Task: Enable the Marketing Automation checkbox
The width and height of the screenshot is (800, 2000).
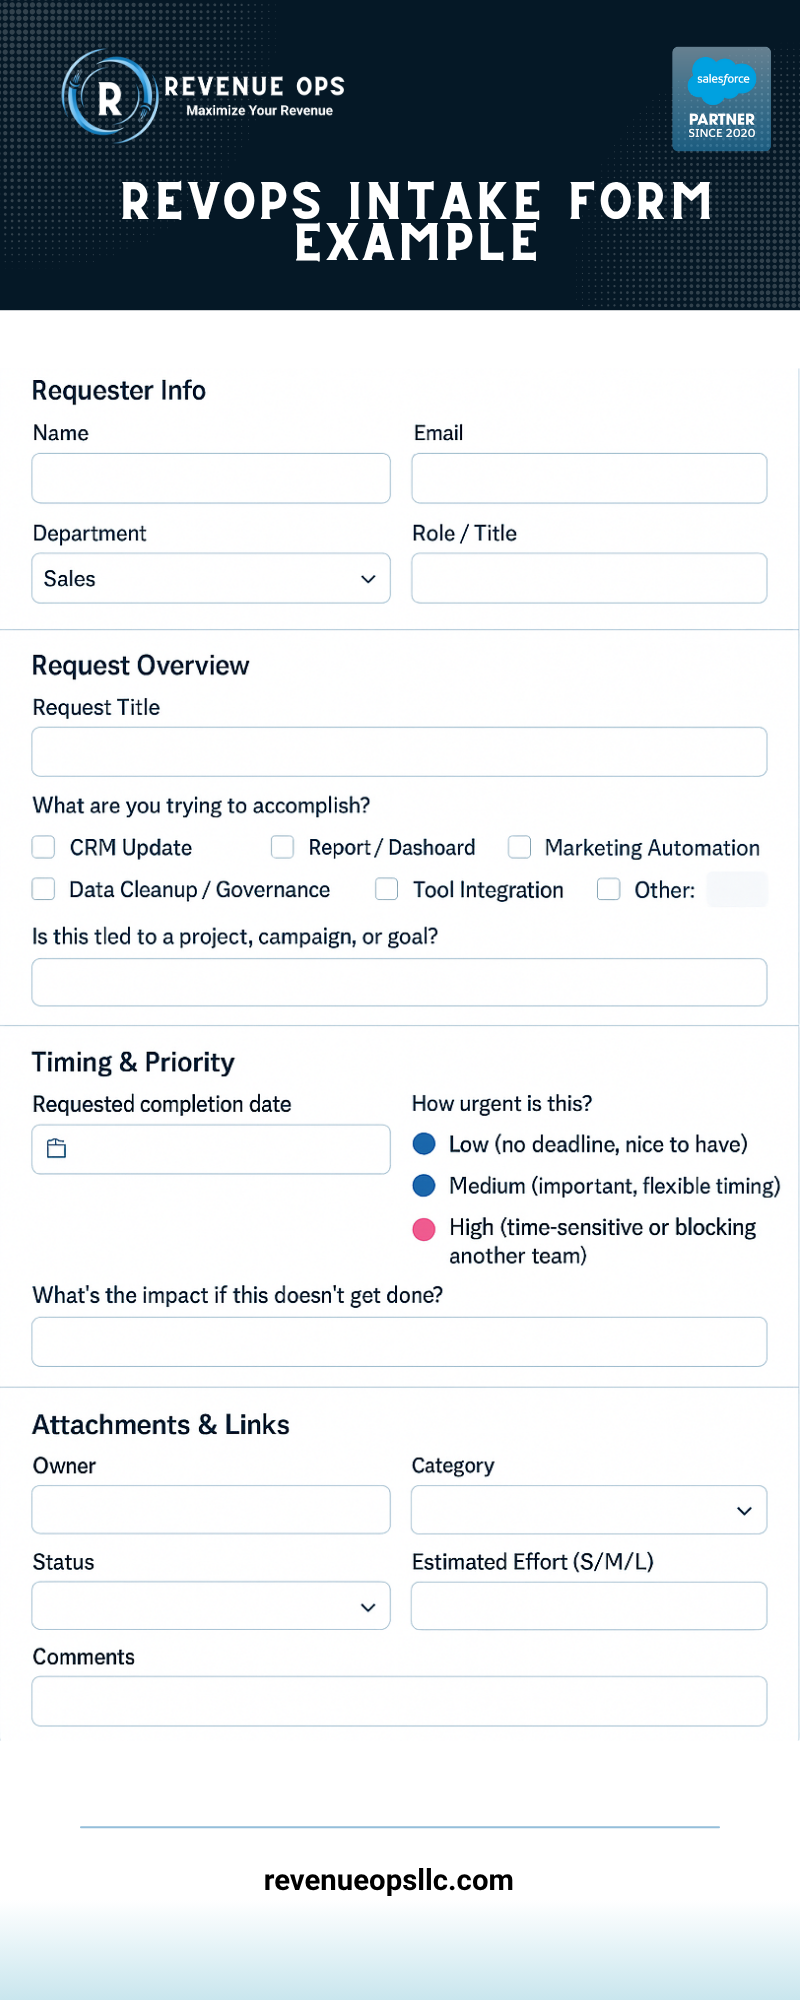Action: coord(519,847)
